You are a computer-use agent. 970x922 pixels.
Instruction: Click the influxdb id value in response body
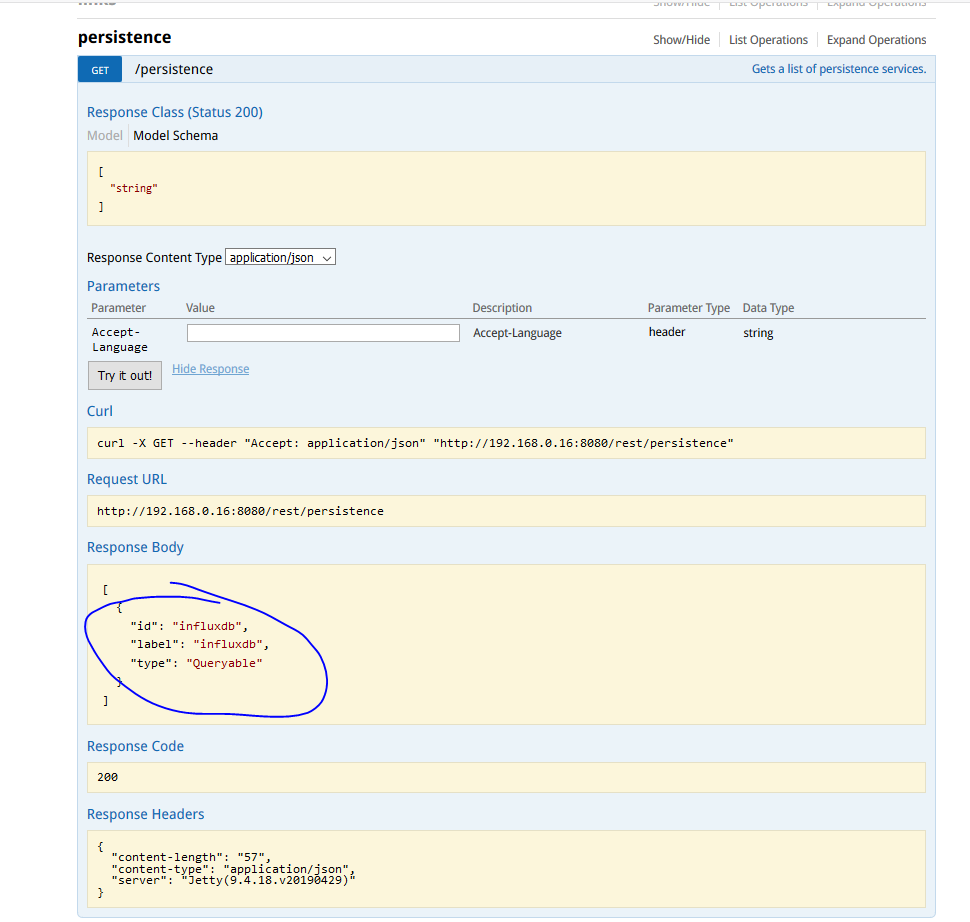pos(208,626)
